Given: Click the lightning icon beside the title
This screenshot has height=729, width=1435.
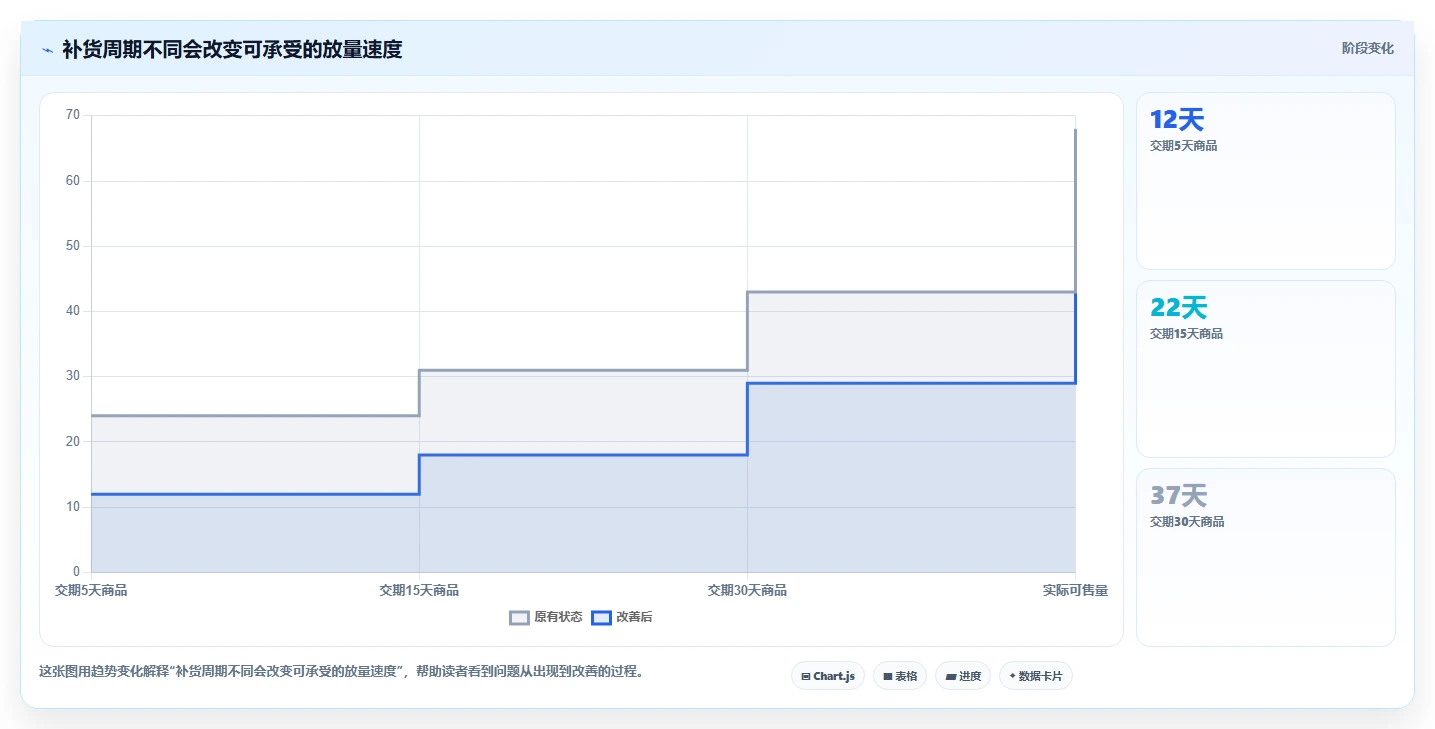Looking at the screenshot, I should 47,49.
